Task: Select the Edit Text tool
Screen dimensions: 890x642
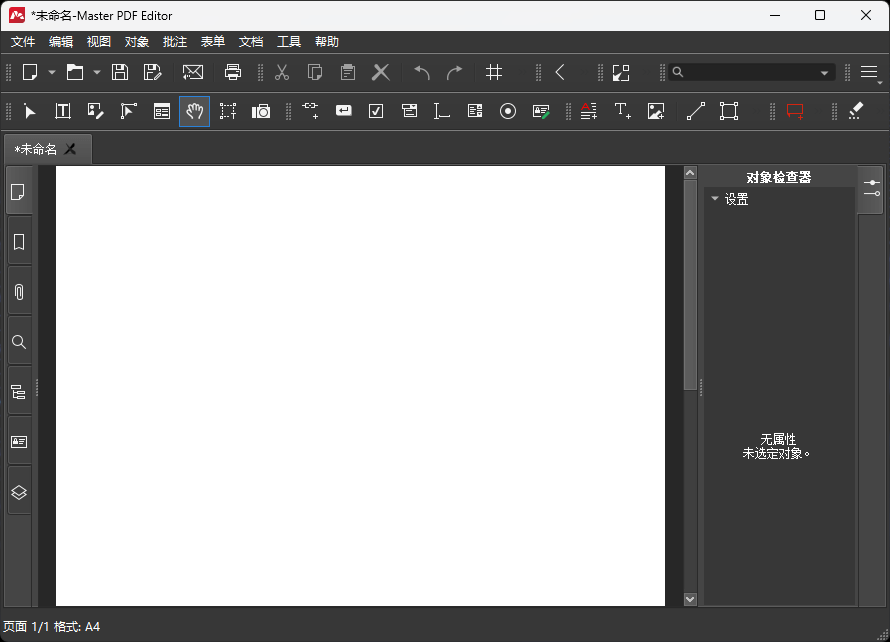Action: (62, 111)
